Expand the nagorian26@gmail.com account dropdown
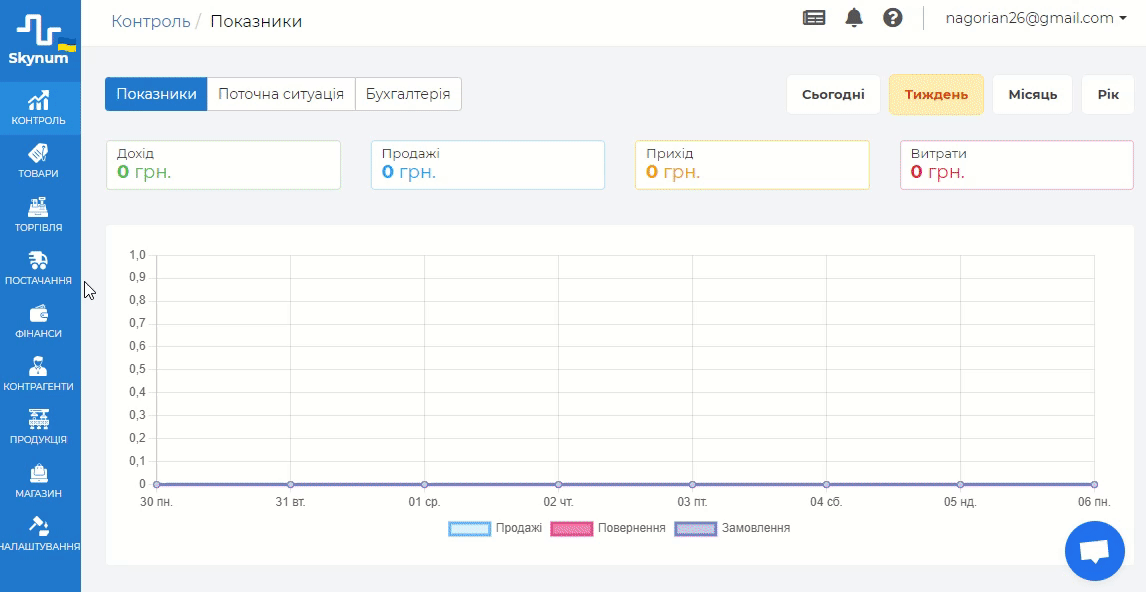1146x592 pixels. (1036, 18)
